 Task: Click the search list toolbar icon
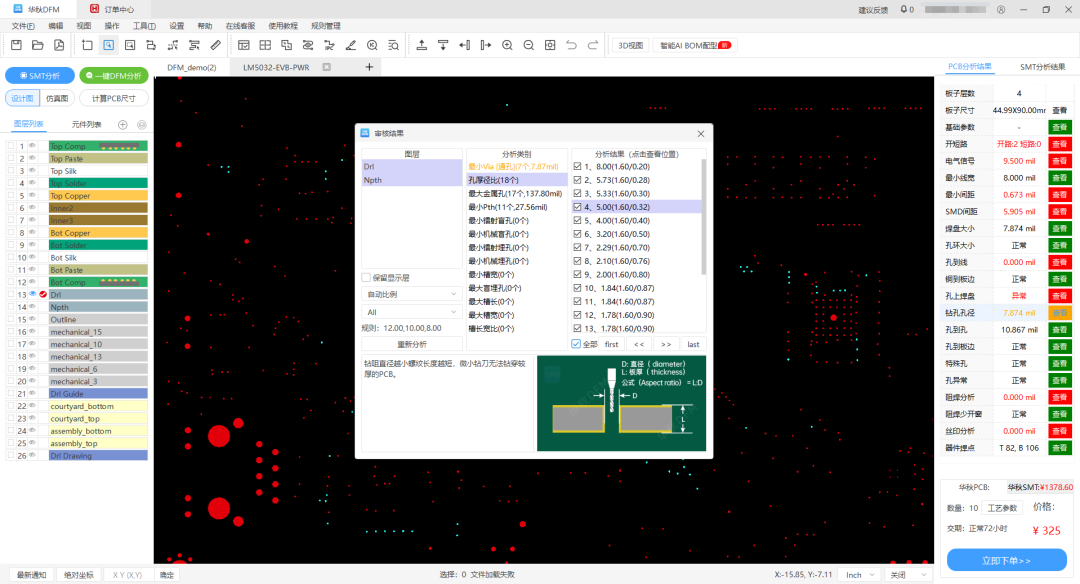pyautogui.click(x=393, y=45)
